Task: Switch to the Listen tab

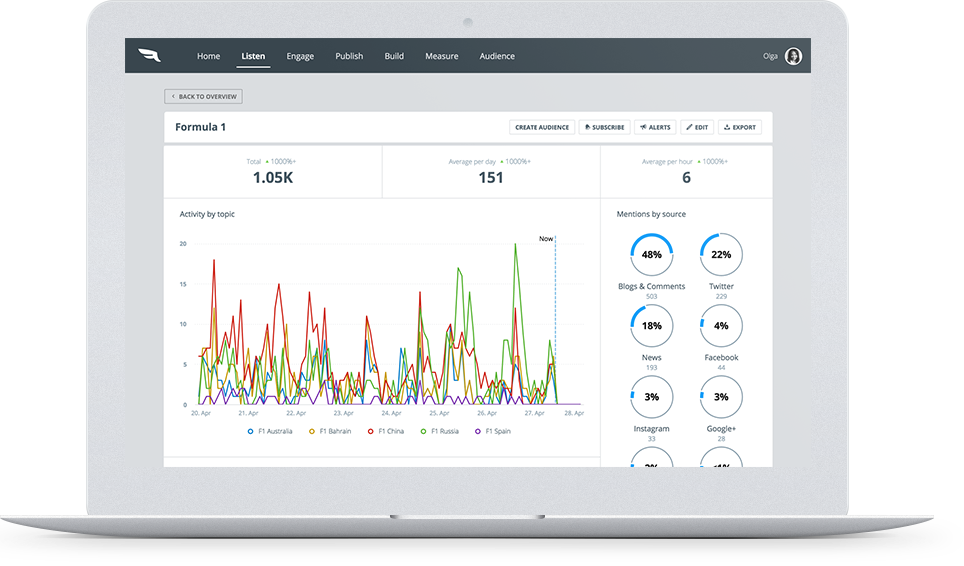Action: point(253,56)
